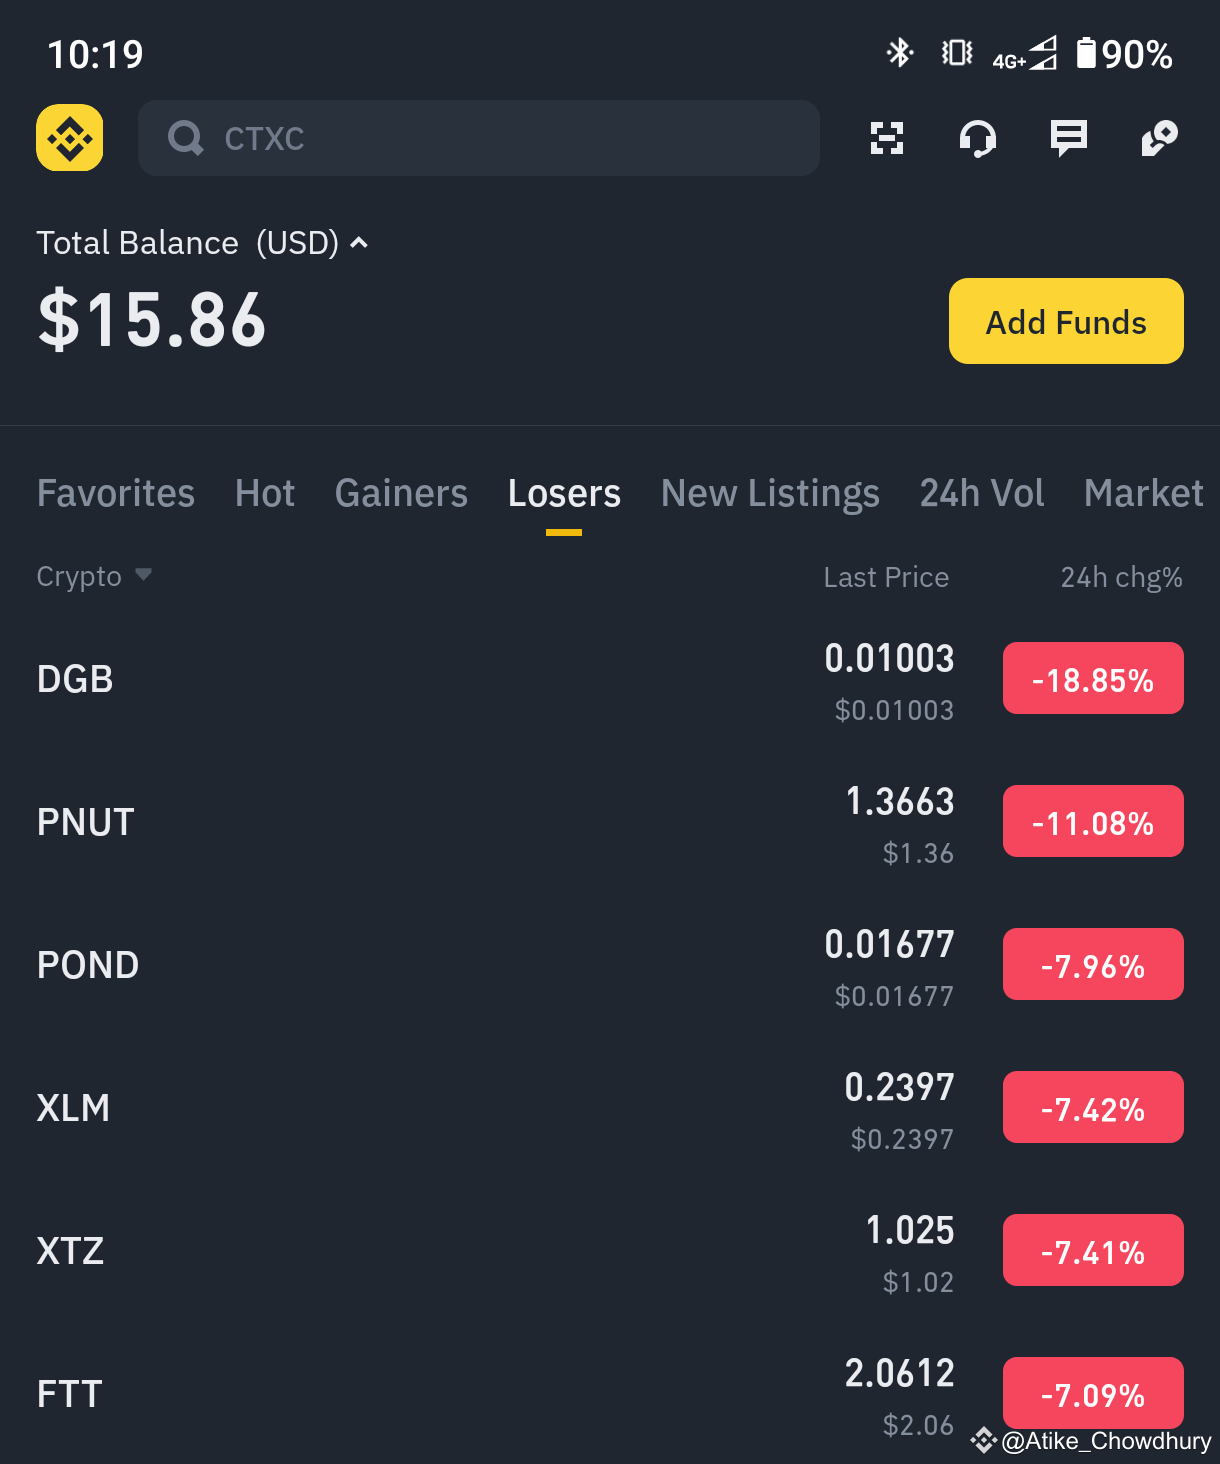
Task: Focus the CTXC search field
Action: tap(479, 138)
